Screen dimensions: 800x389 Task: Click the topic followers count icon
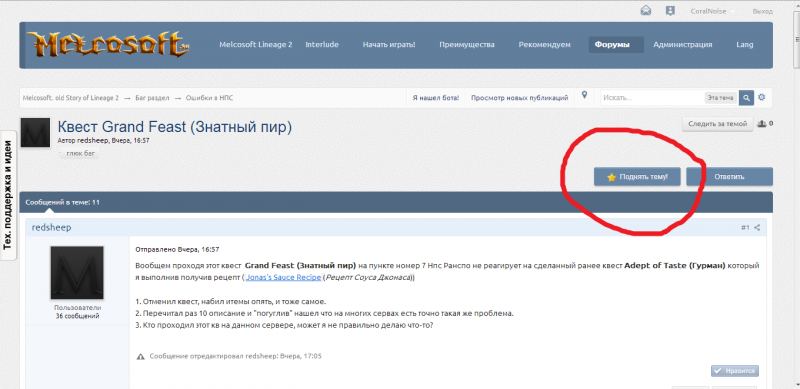pos(762,124)
